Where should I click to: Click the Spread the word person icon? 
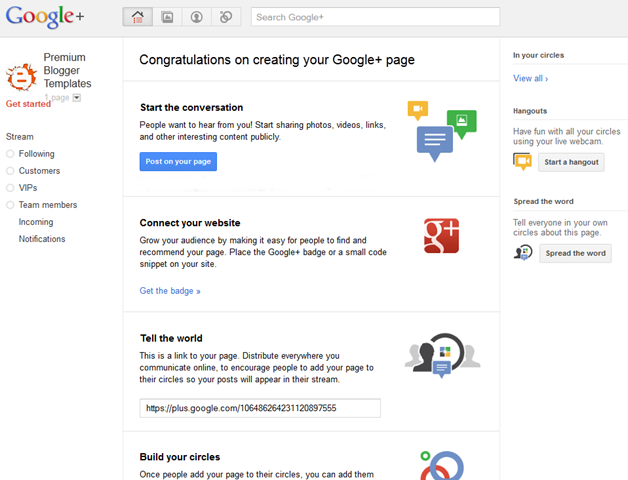tap(523, 252)
